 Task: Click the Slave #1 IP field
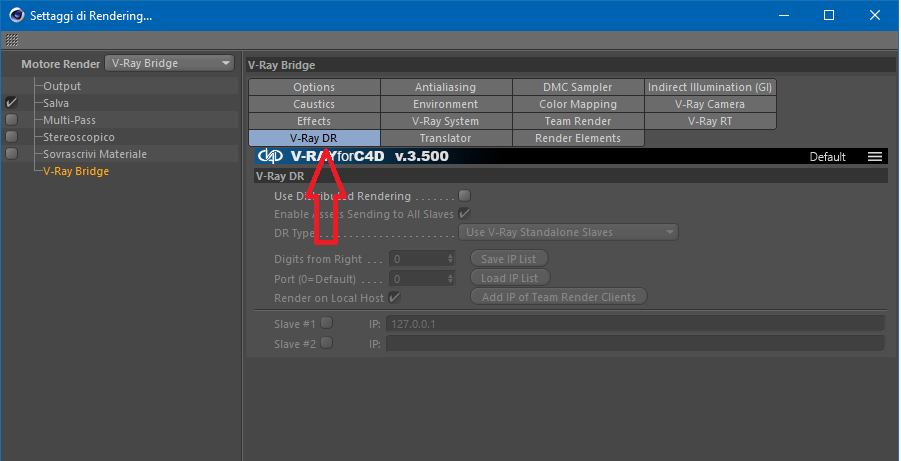coord(635,324)
